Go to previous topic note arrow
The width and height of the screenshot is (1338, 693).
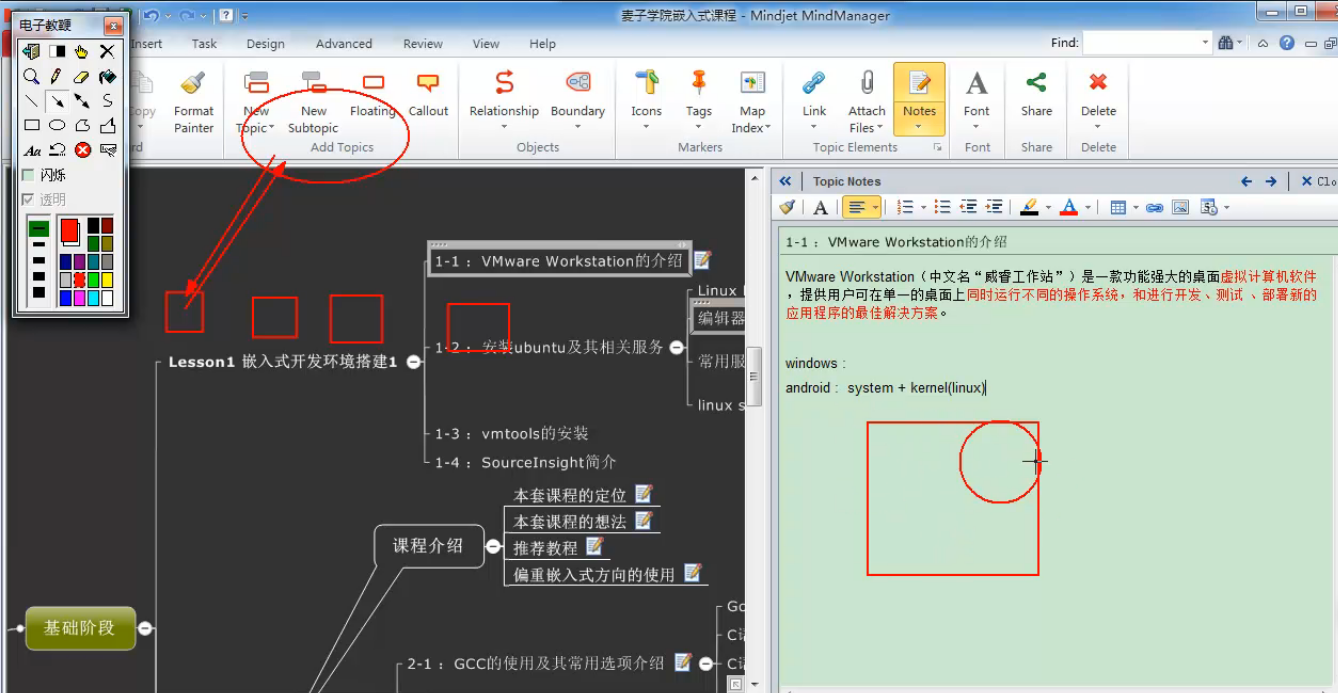pos(1246,181)
